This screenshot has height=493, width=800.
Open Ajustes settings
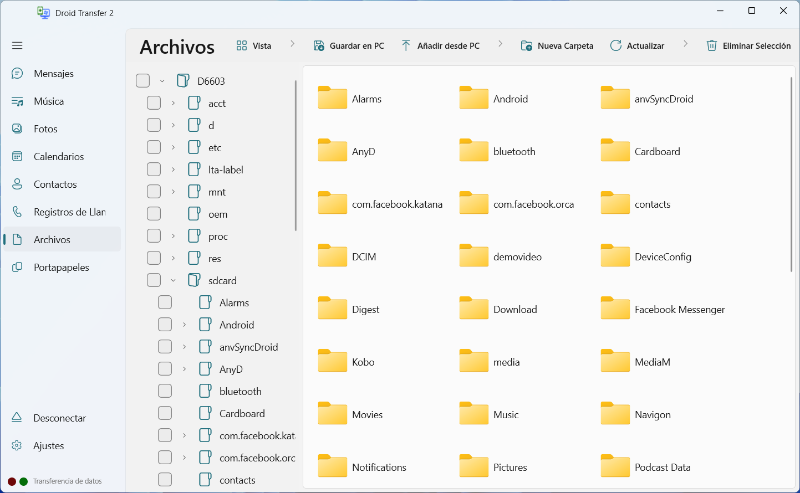tap(62, 446)
